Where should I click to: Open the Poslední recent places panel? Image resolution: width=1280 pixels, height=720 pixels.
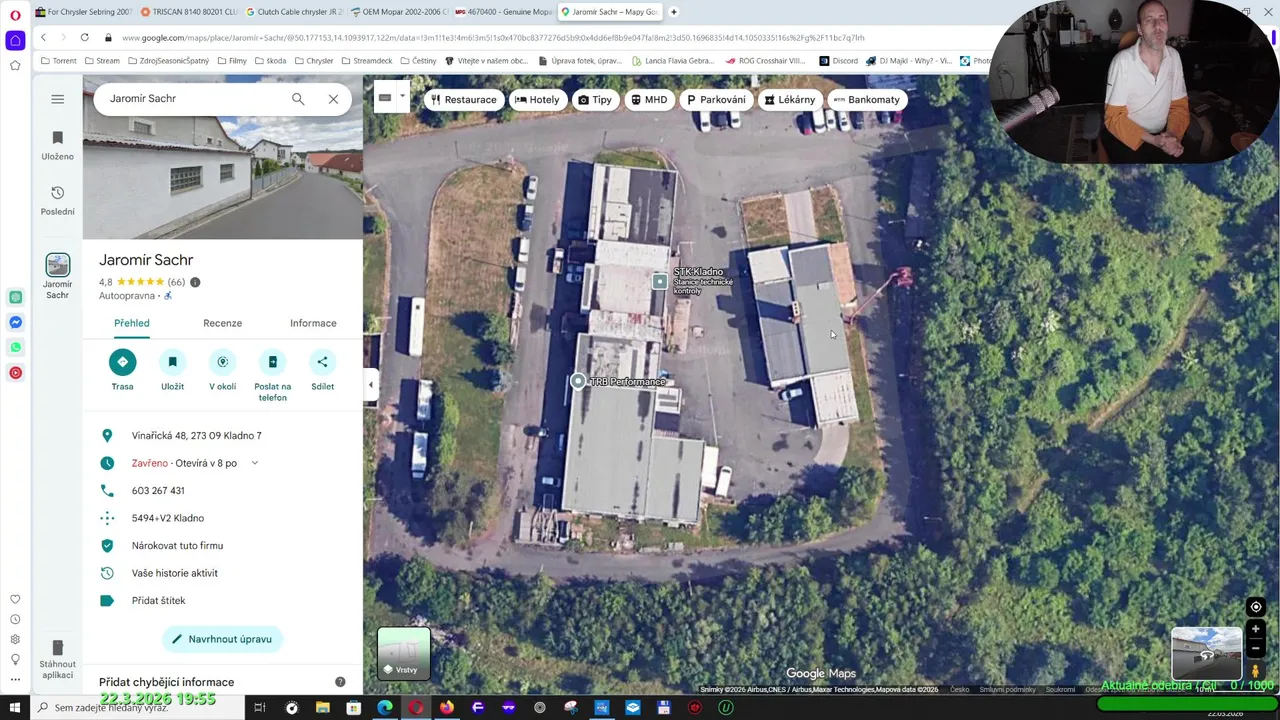[x=57, y=200]
